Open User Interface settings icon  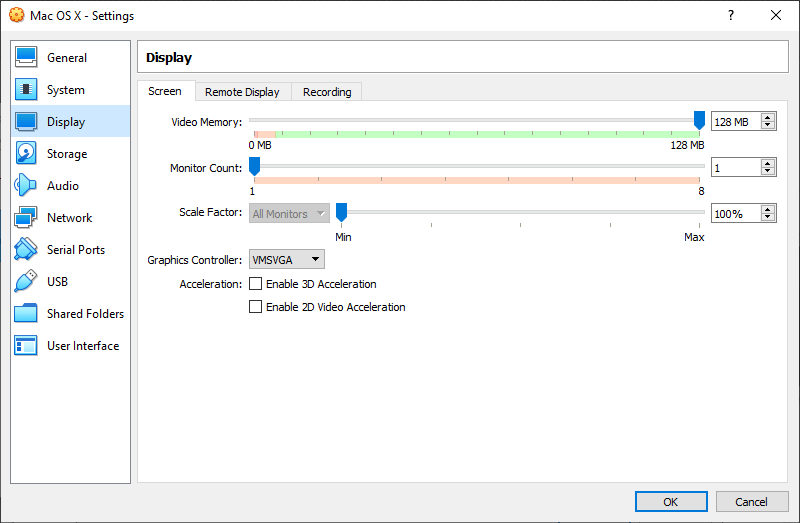click(27, 346)
